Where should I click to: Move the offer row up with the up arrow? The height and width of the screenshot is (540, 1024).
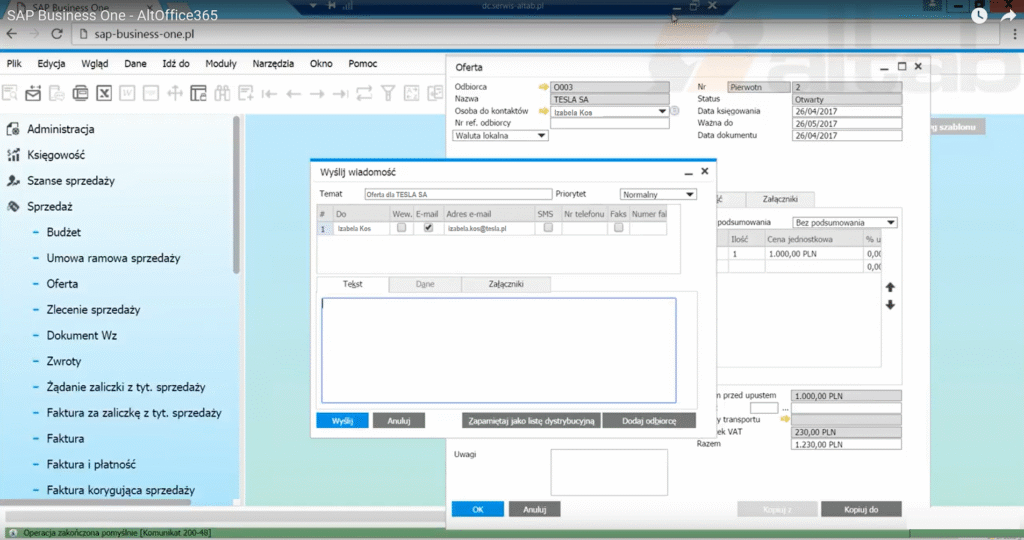tap(890, 287)
